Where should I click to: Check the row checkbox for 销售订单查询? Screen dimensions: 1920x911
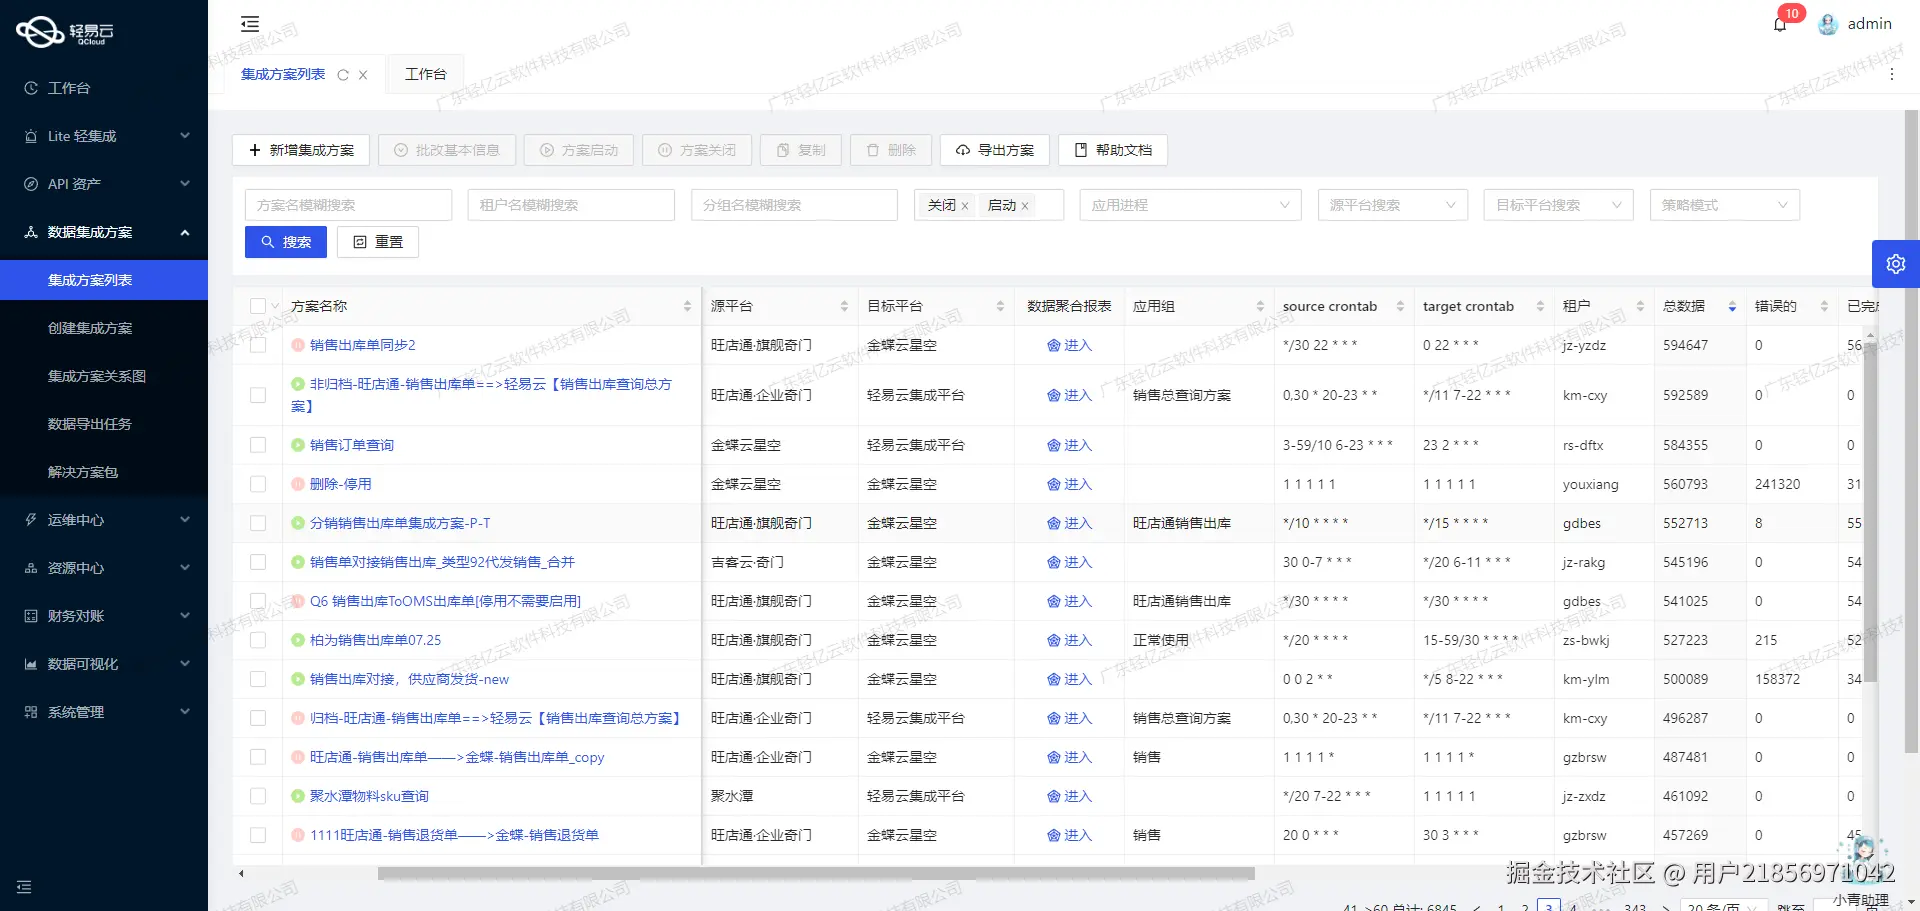tap(257, 444)
